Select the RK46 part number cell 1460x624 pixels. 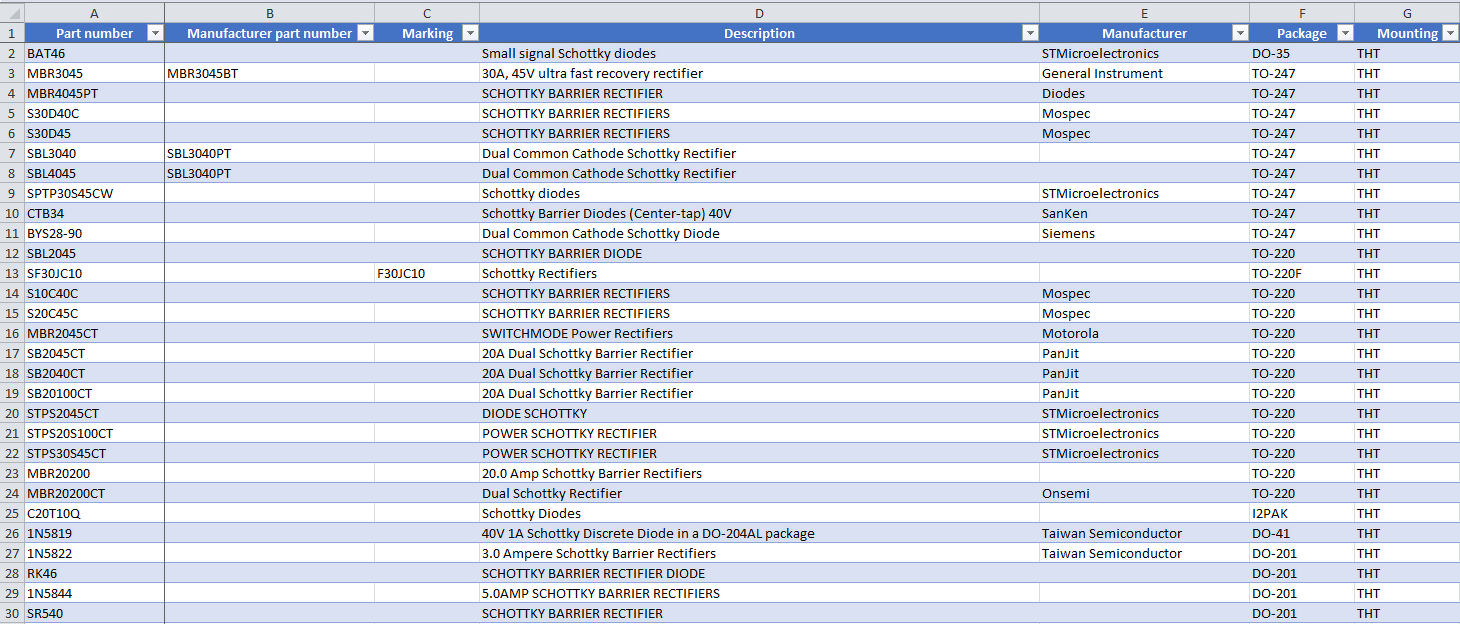click(x=95, y=573)
